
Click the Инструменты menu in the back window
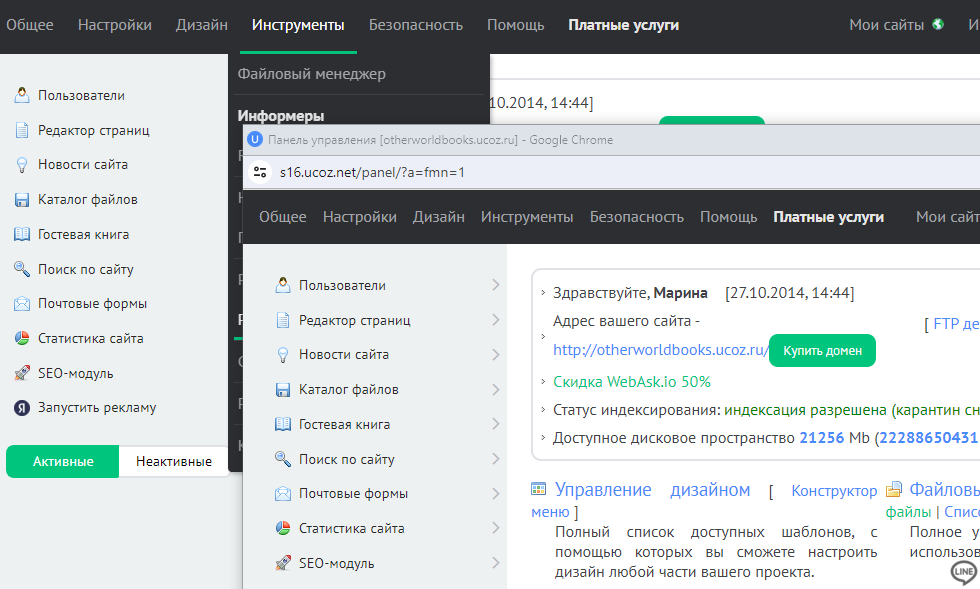tap(298, 25)
